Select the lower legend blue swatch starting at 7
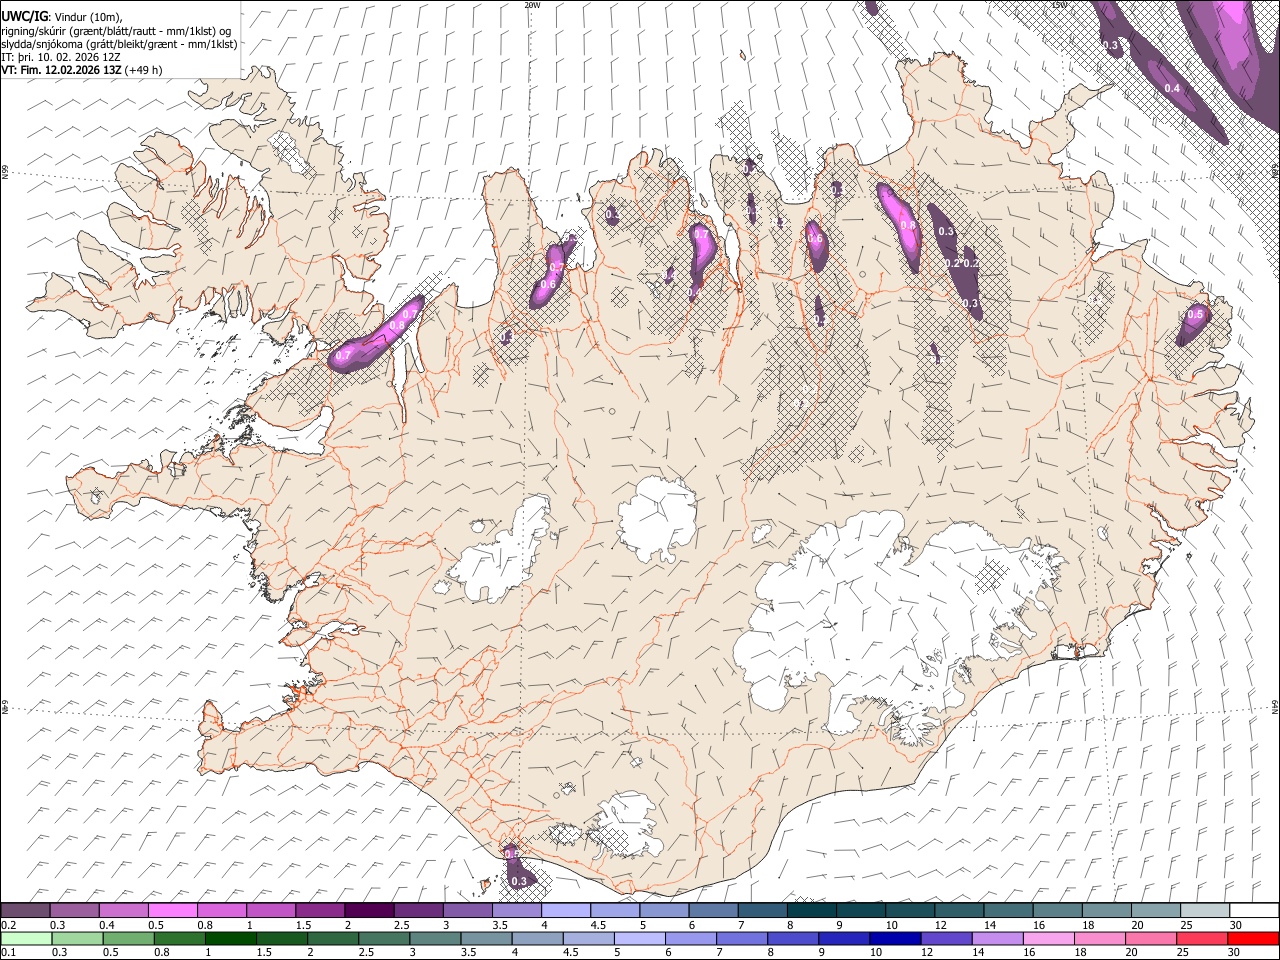1280x960 pixels. (x=741, y=938)
